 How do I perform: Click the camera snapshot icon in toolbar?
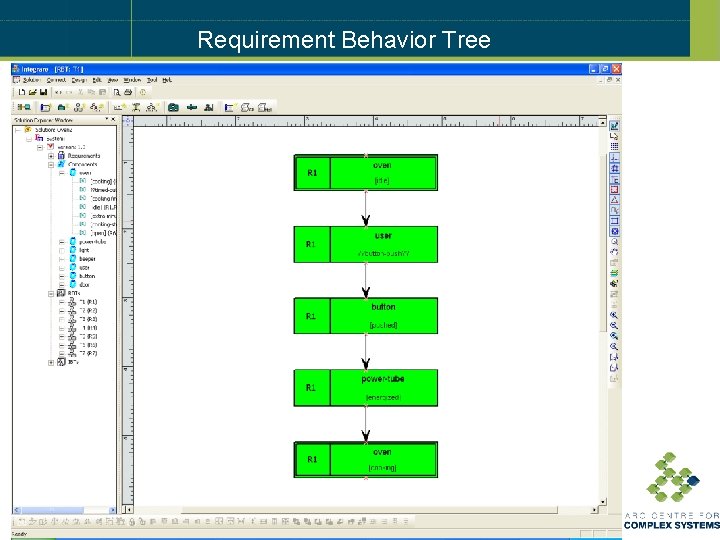coord(173,107)
